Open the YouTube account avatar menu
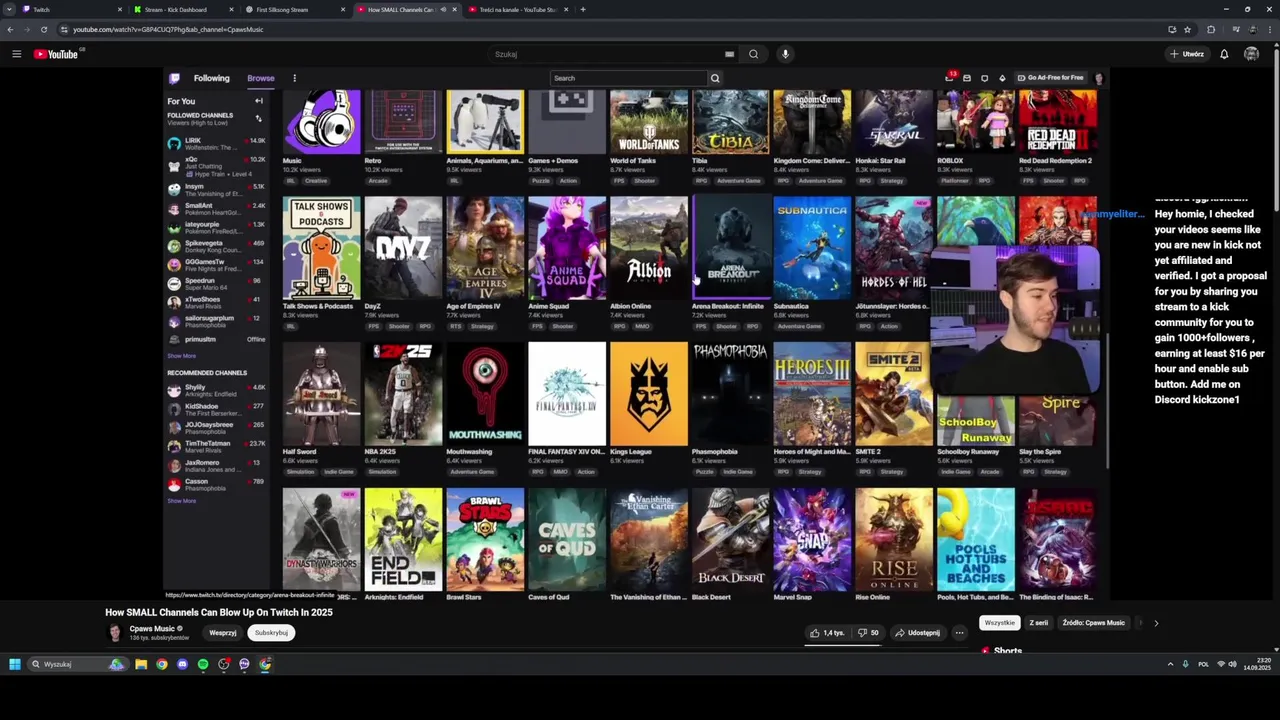This screenshot has width=1280, height=720. [x=1251, y=54]
